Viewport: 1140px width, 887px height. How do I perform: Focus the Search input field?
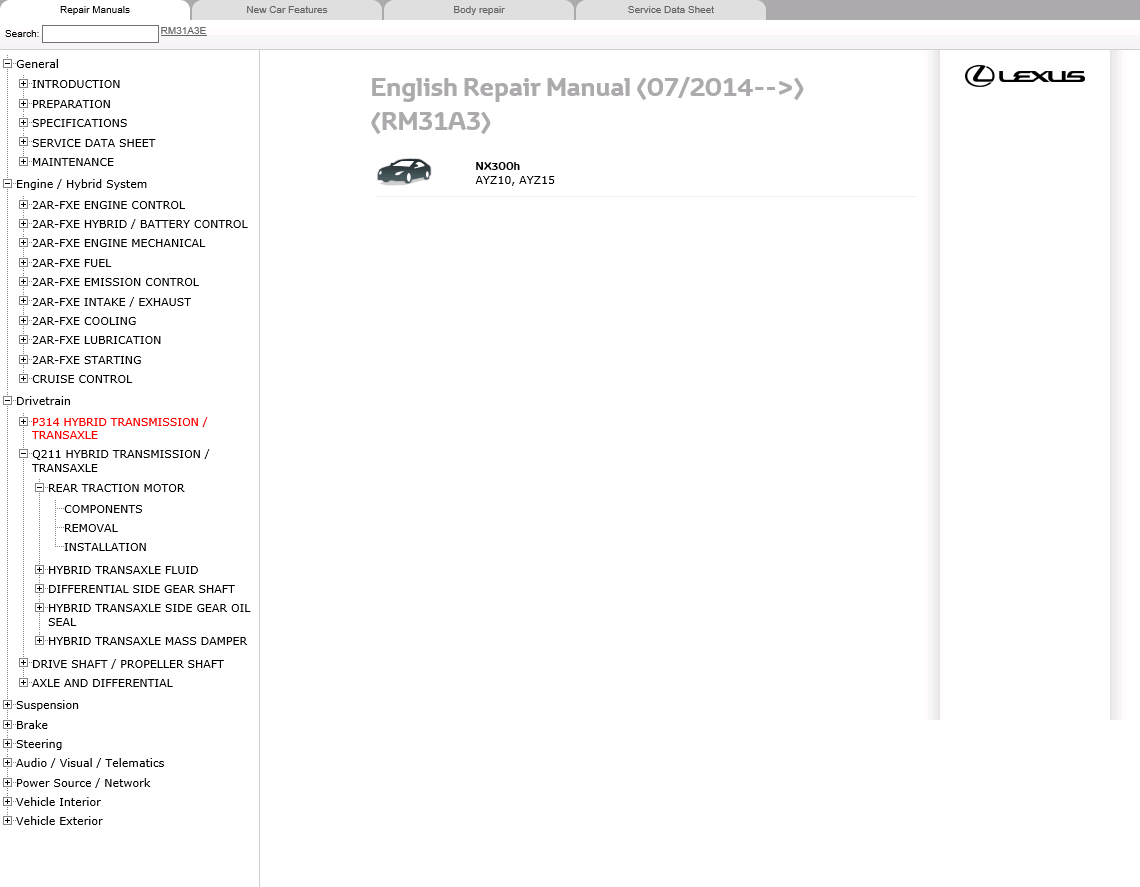(100, 33)
